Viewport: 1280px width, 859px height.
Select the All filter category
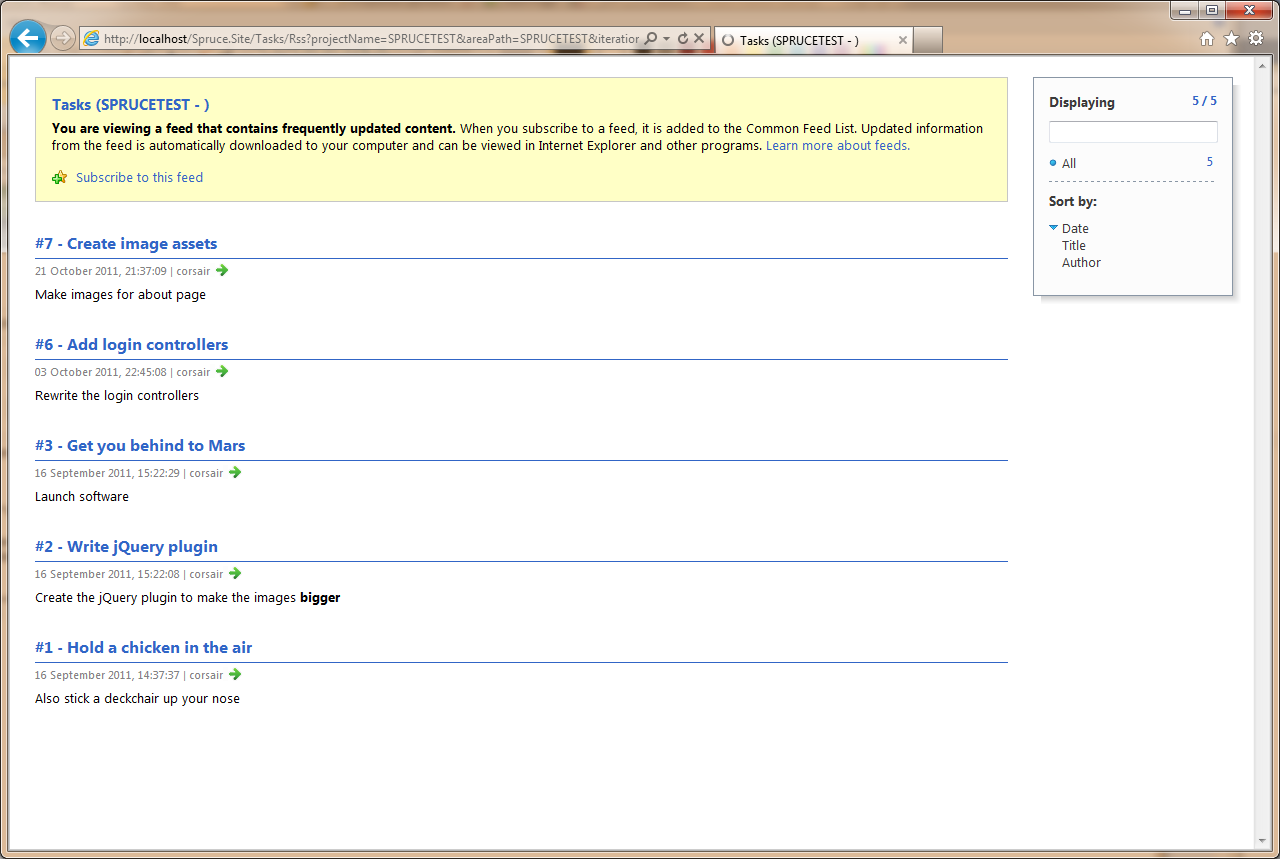[x=1069, y=163]
